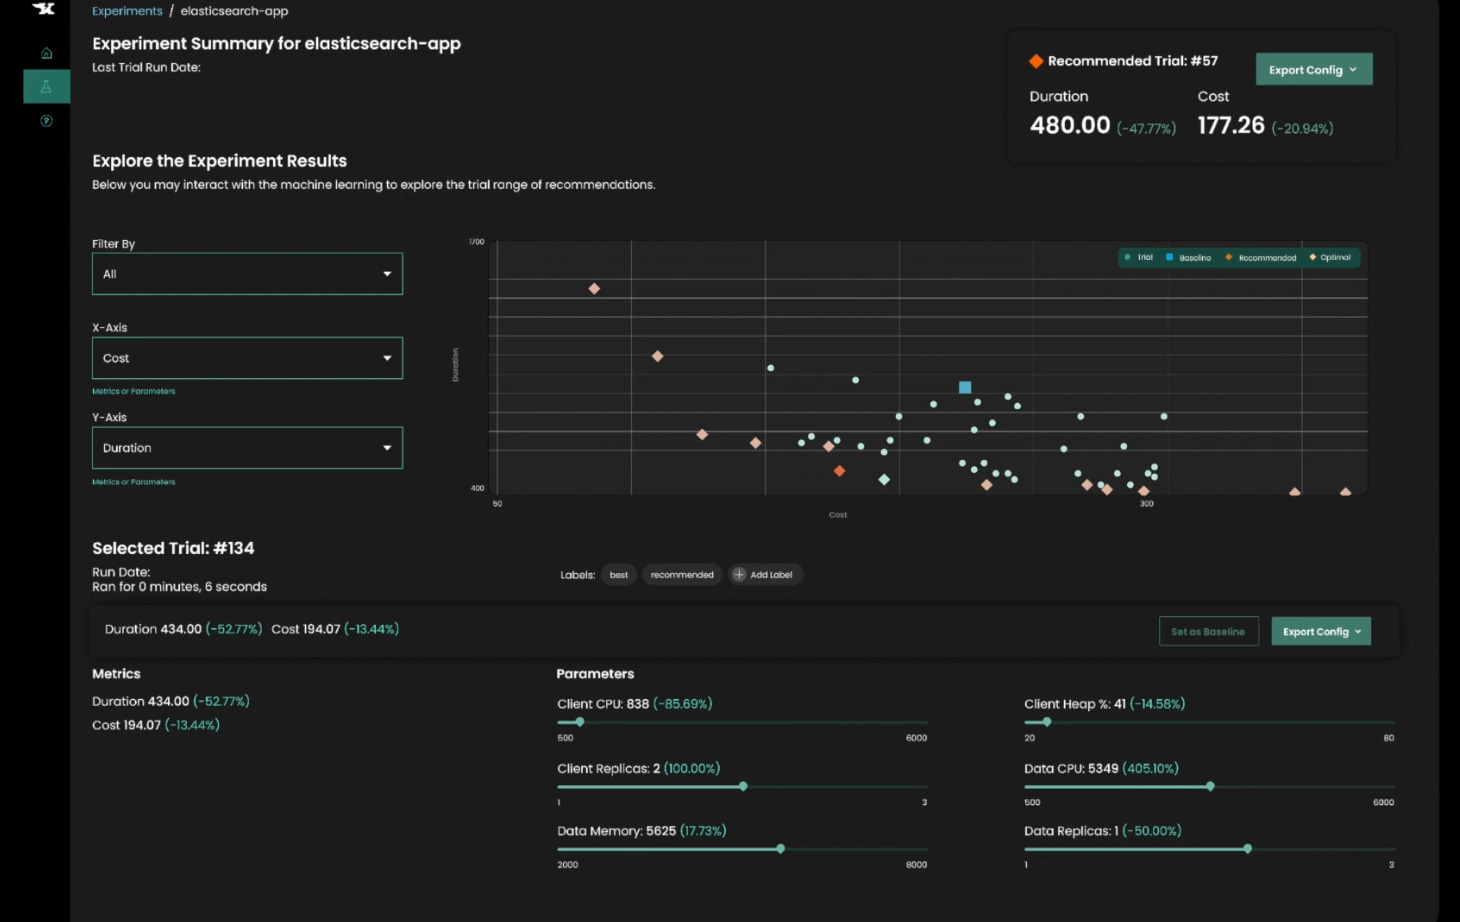The height and width of the screenshot is (922, 1460).
Task: Click the 'recommended' label chip
Action: (682, 575)
